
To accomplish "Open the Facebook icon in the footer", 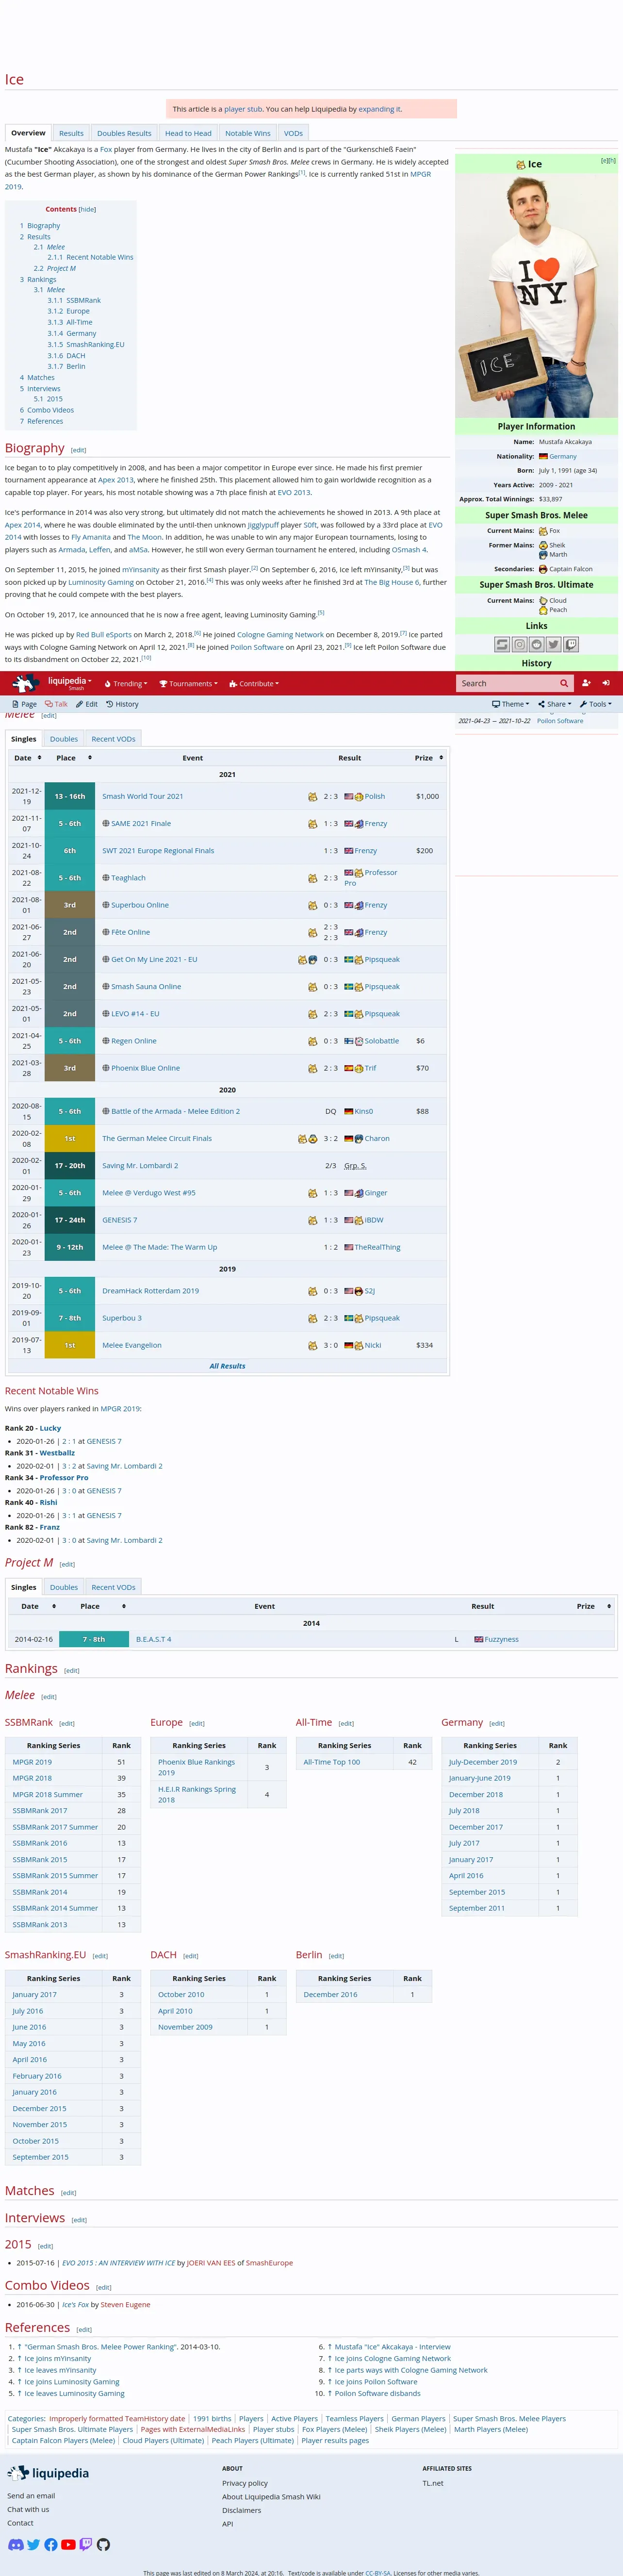I will pyautogui.click(x=50, y=2544).
